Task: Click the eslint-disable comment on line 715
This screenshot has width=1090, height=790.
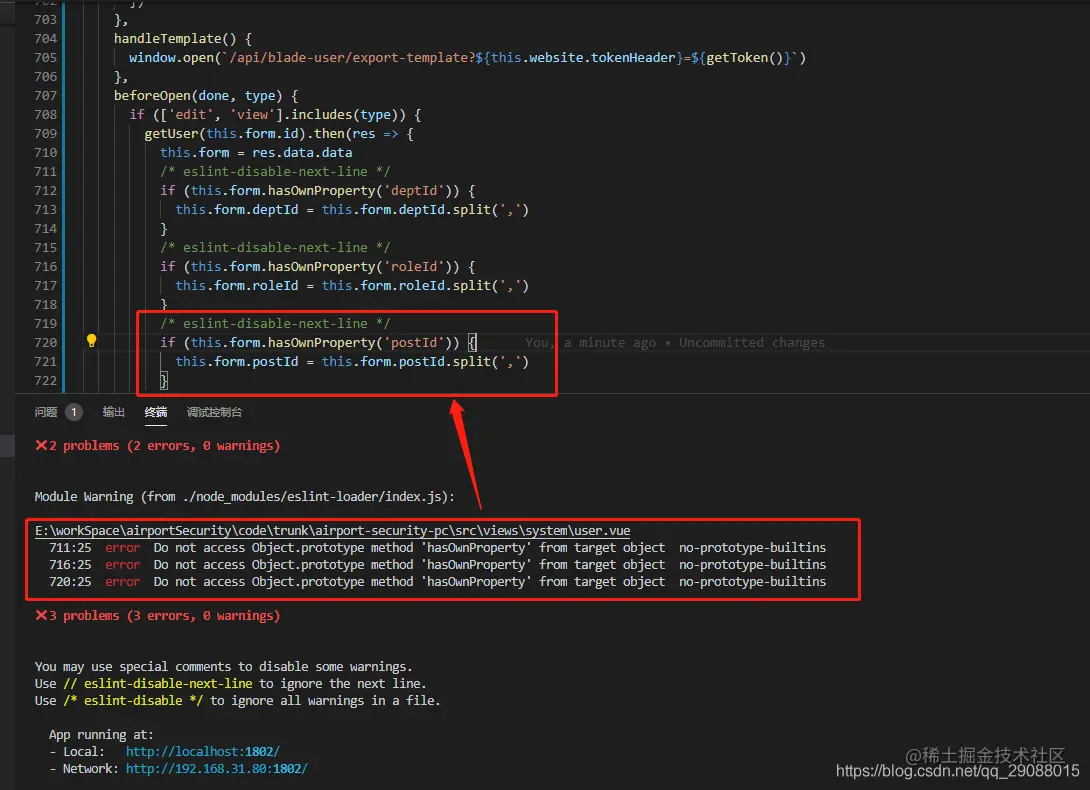Action: (x=275, y=248)
